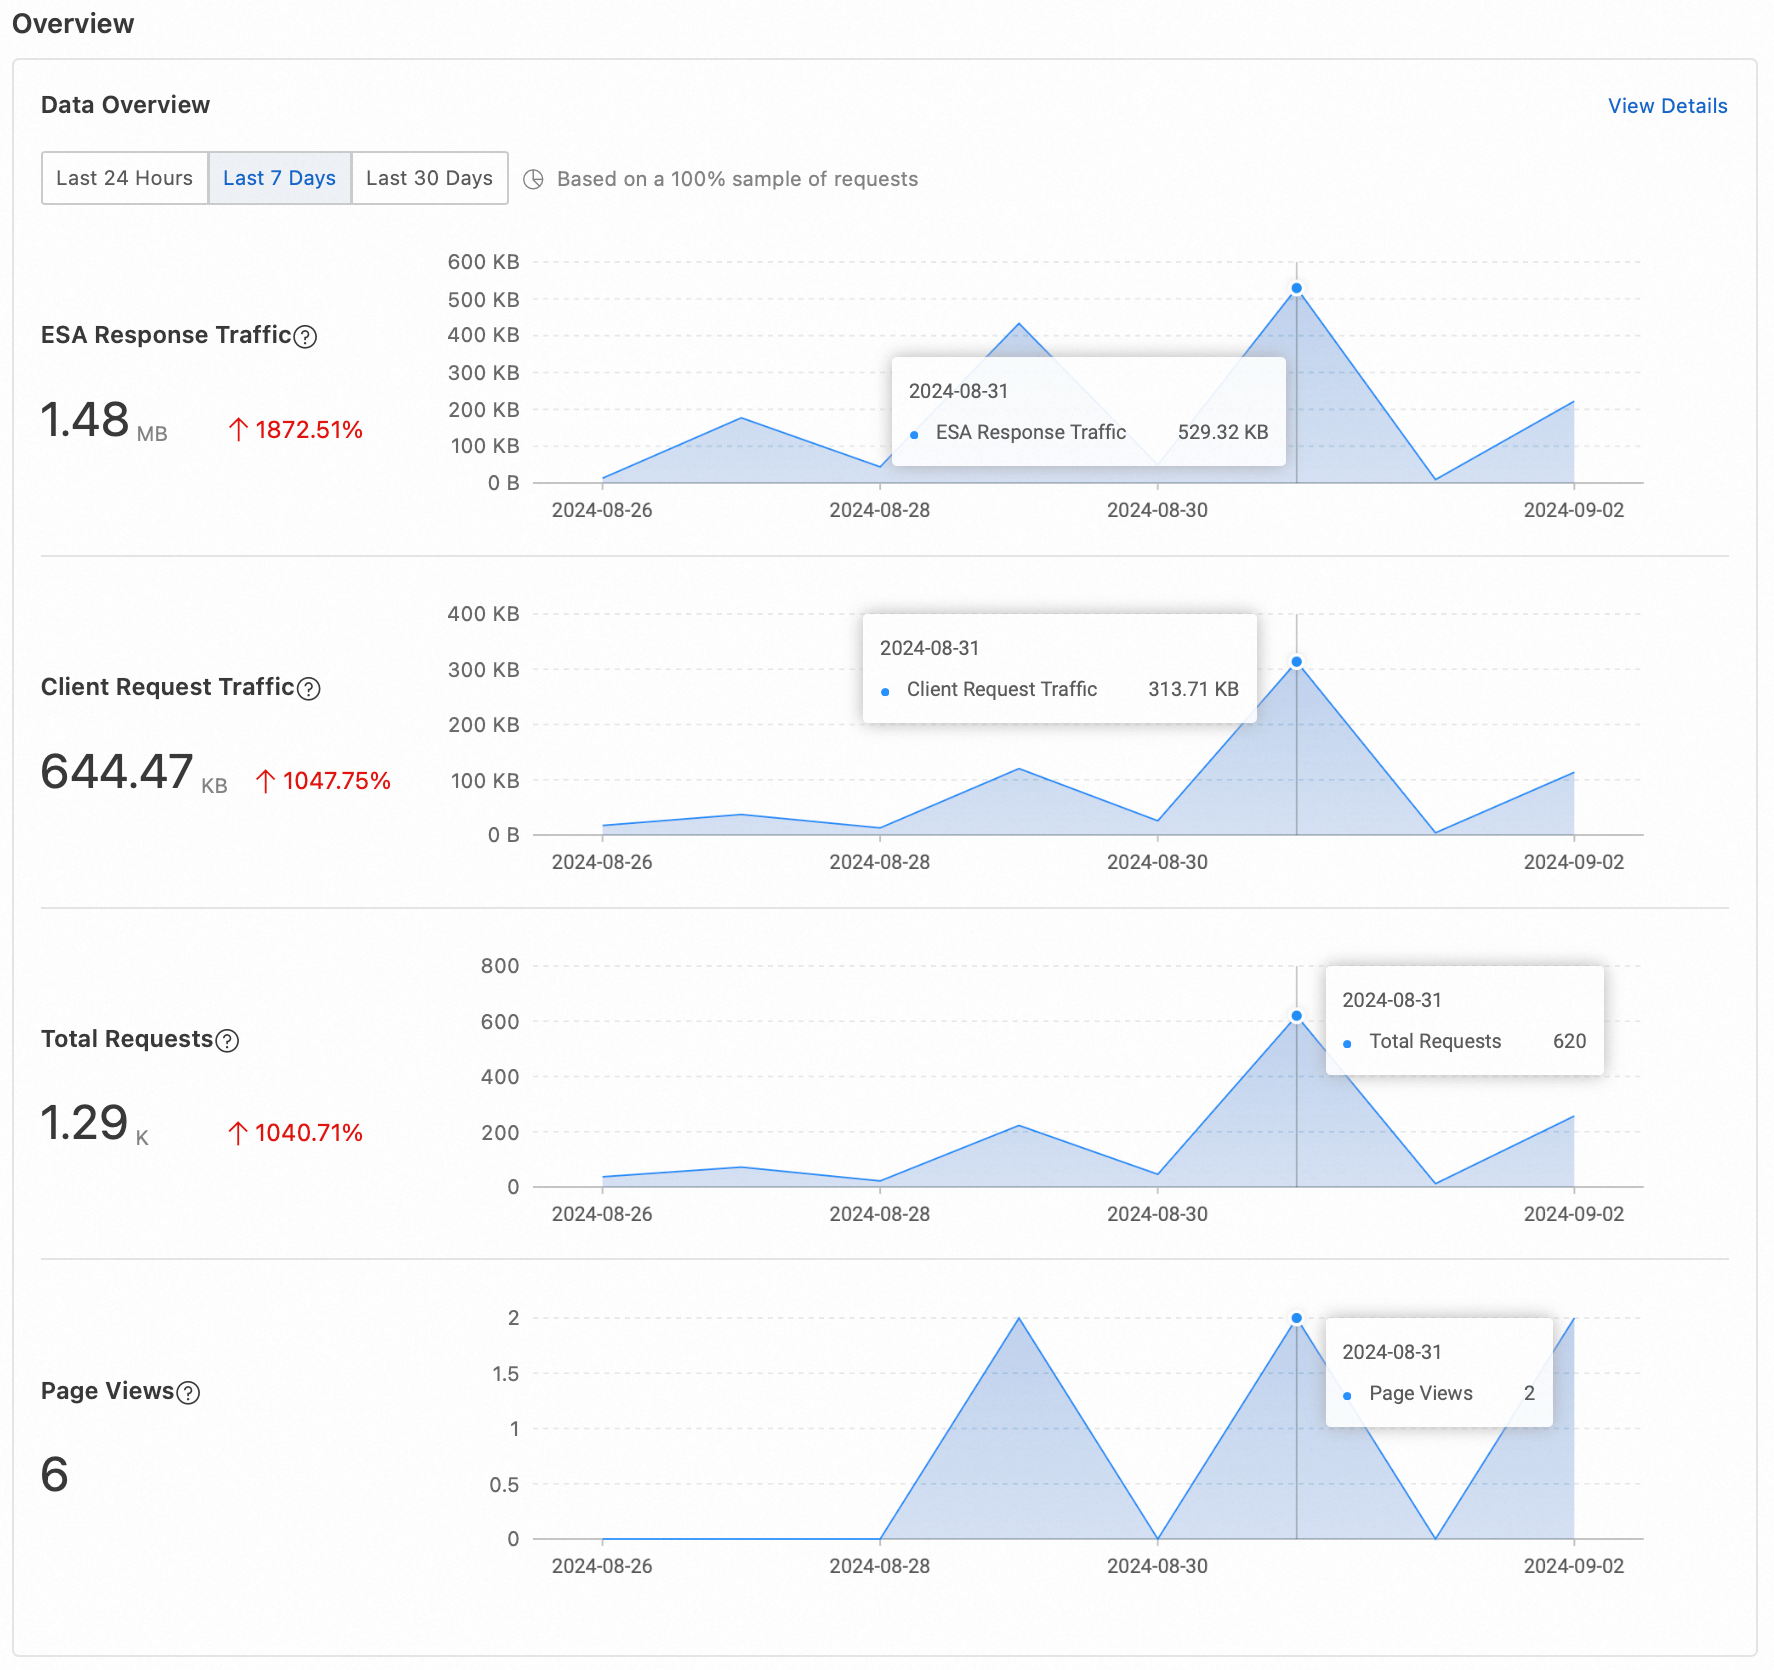The width and height of the screenshot is (1774, 1670).
Task: Open help icon next to Page Views
Action: [188, 1393]
